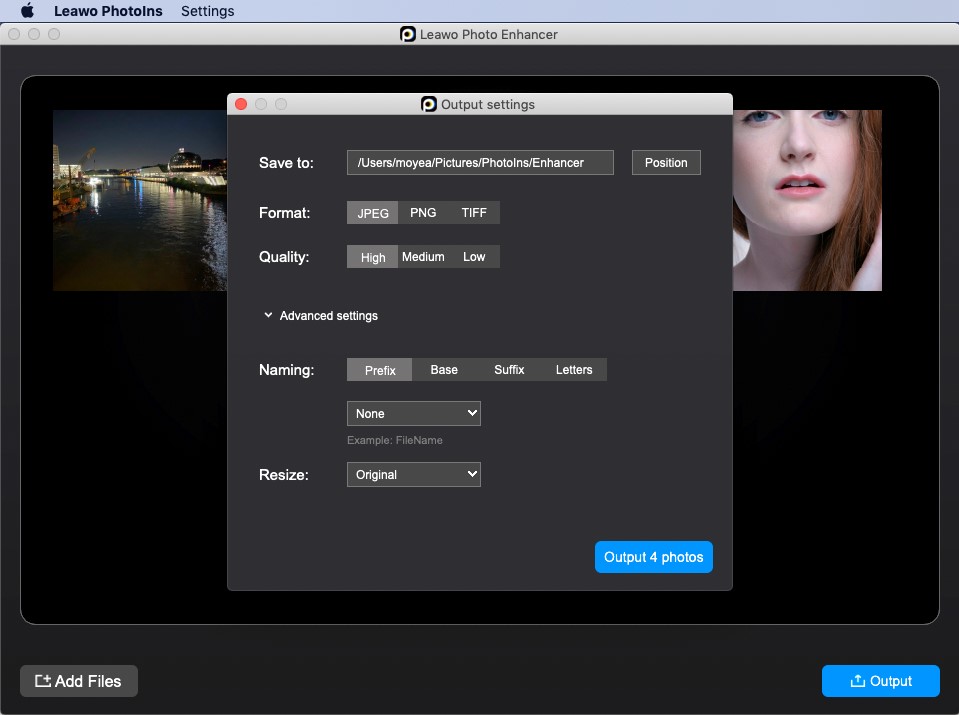
Task: Open the Leawo PhotoIns menu
Action: coord(109,11)
